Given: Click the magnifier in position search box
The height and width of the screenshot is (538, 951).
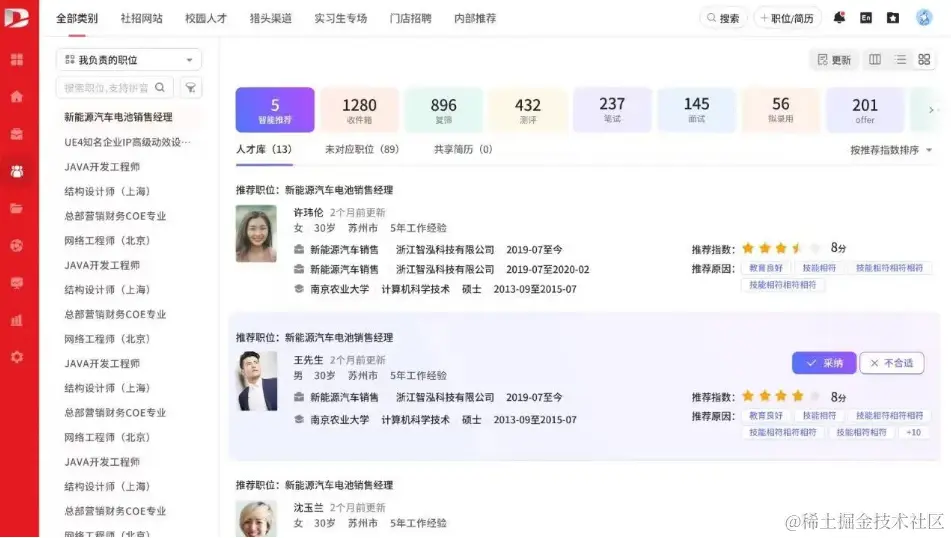Looking at the screenshot, I should [160, 87].
